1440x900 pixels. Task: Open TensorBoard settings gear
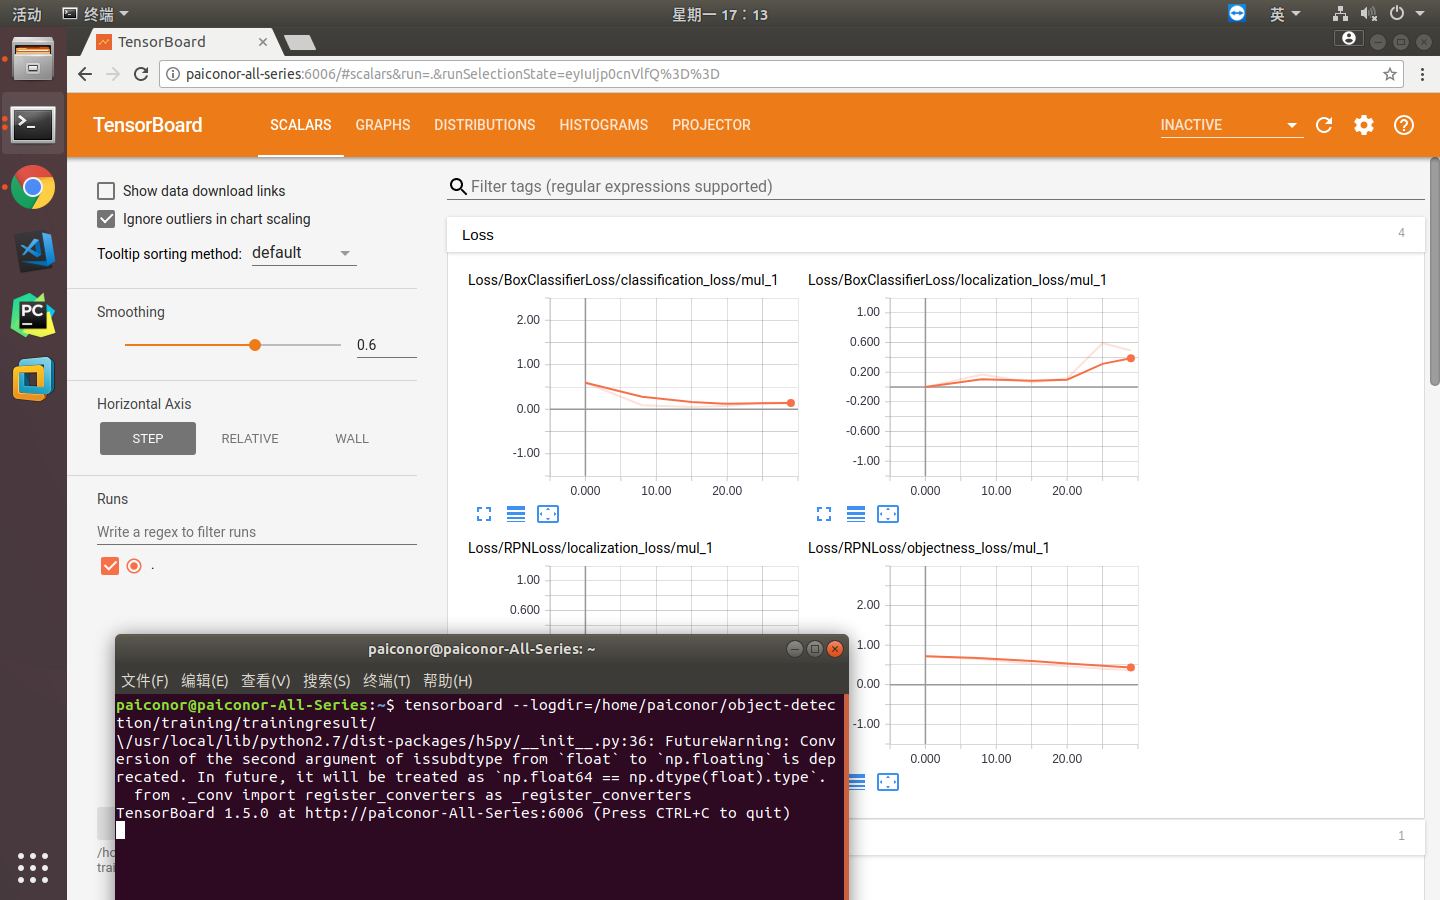[x=1364, y=125]
